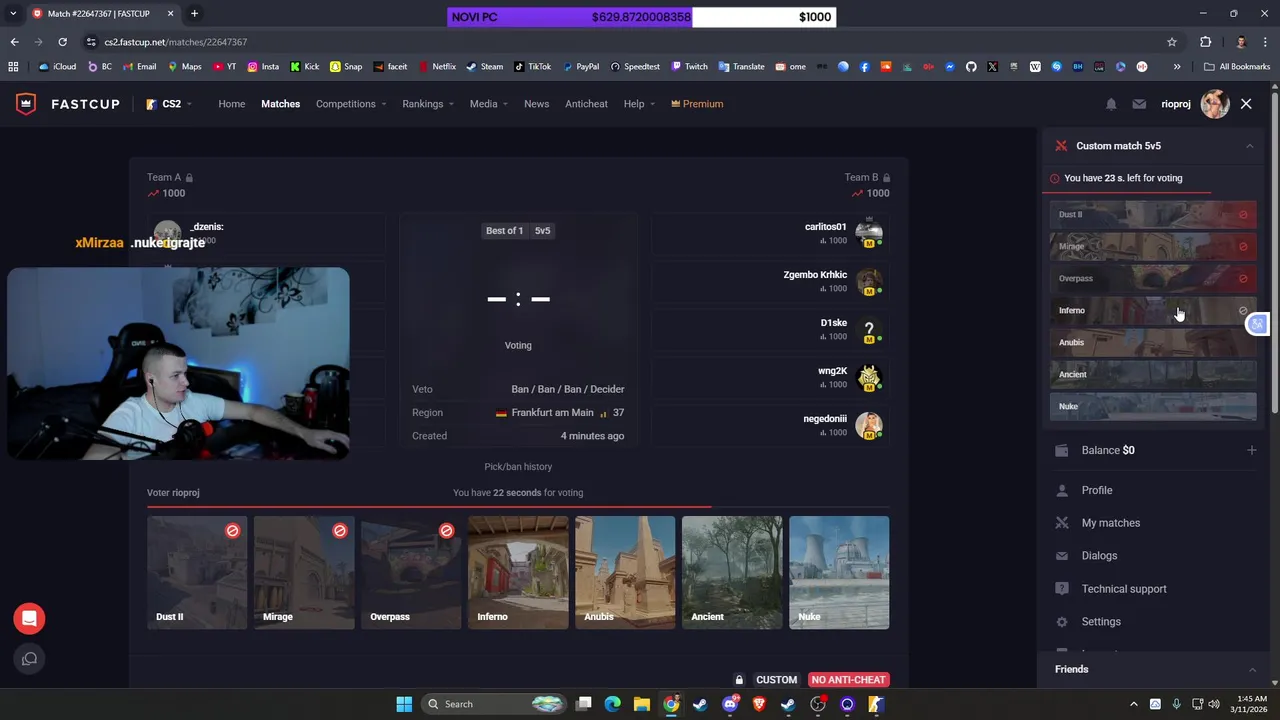Open the Steam bookmark

pos(484,67)
